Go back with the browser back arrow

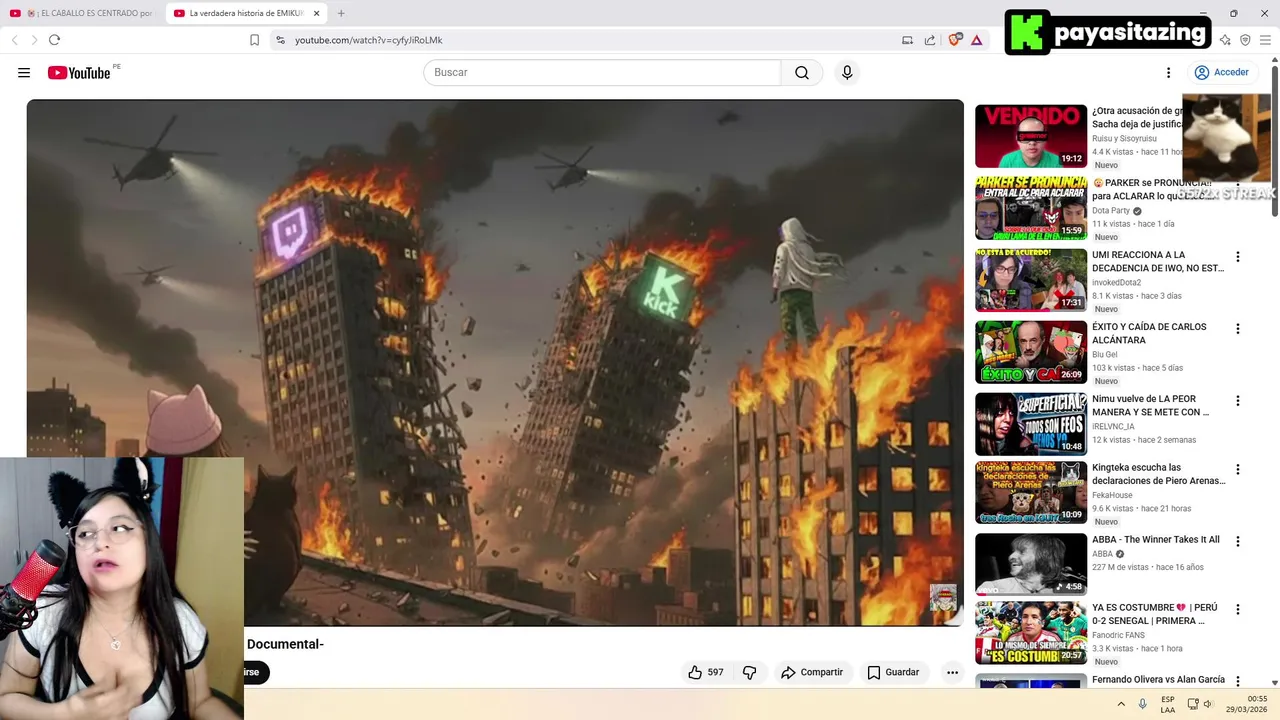[x=14, y=40]
